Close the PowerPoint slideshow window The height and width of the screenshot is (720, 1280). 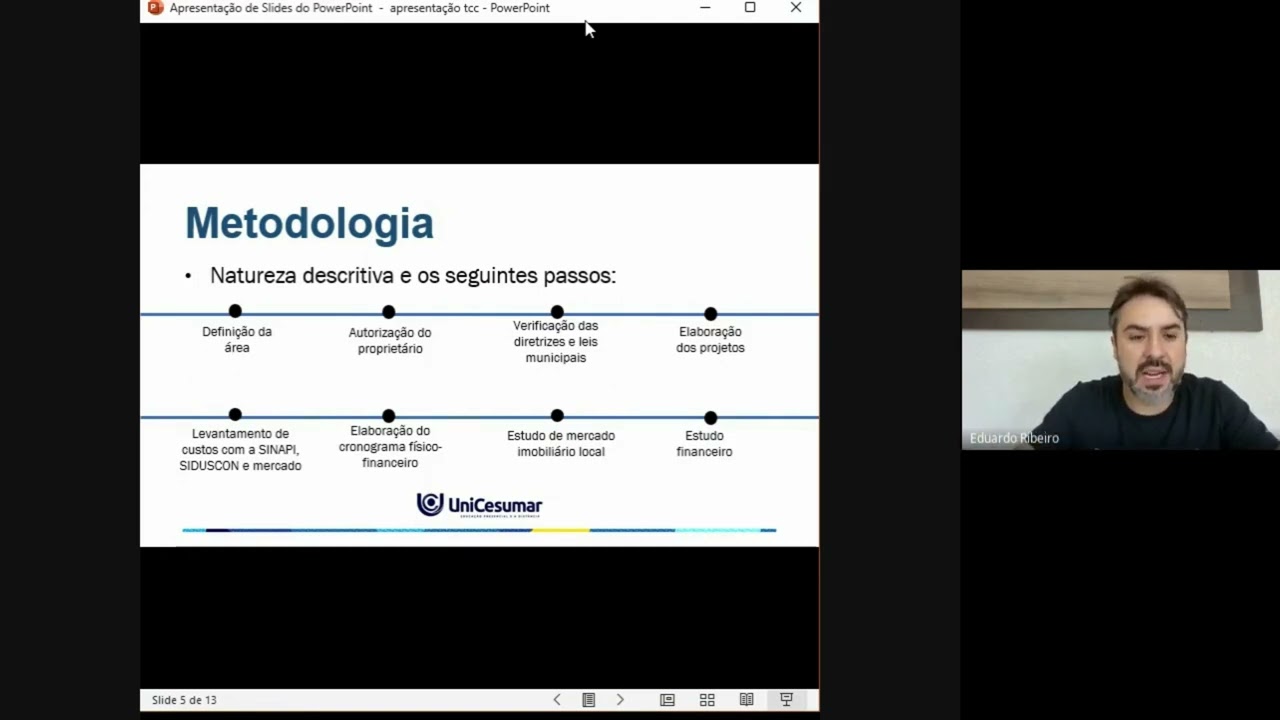795,8
